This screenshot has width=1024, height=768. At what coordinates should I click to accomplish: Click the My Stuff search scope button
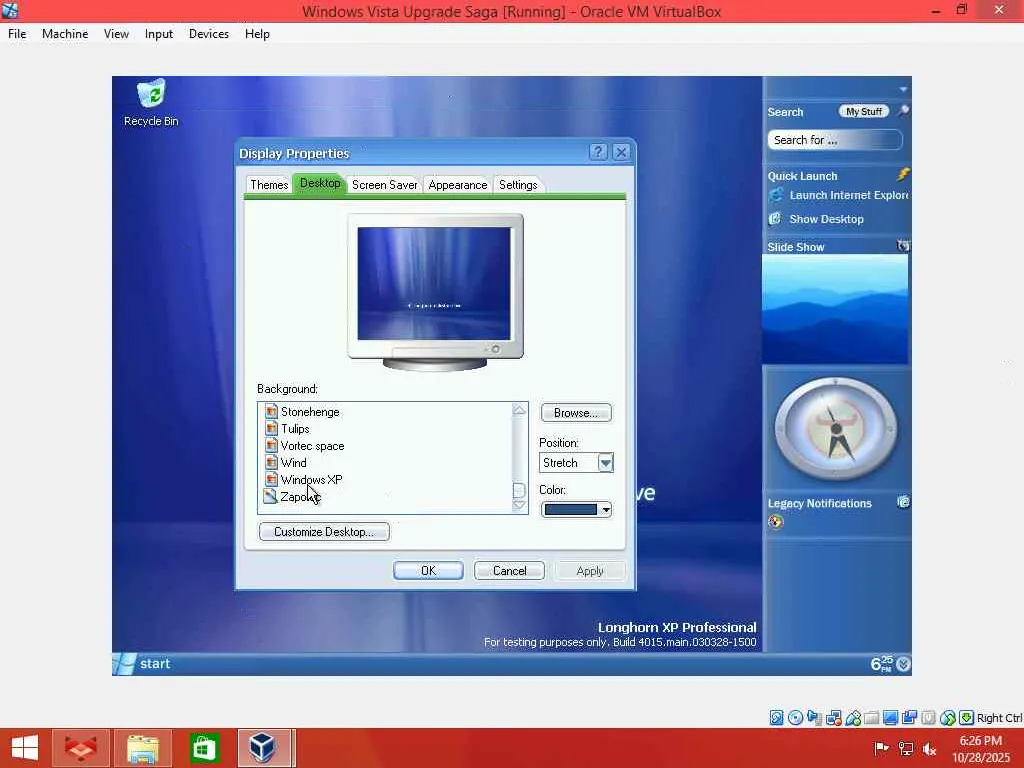(x=863, y=112)
